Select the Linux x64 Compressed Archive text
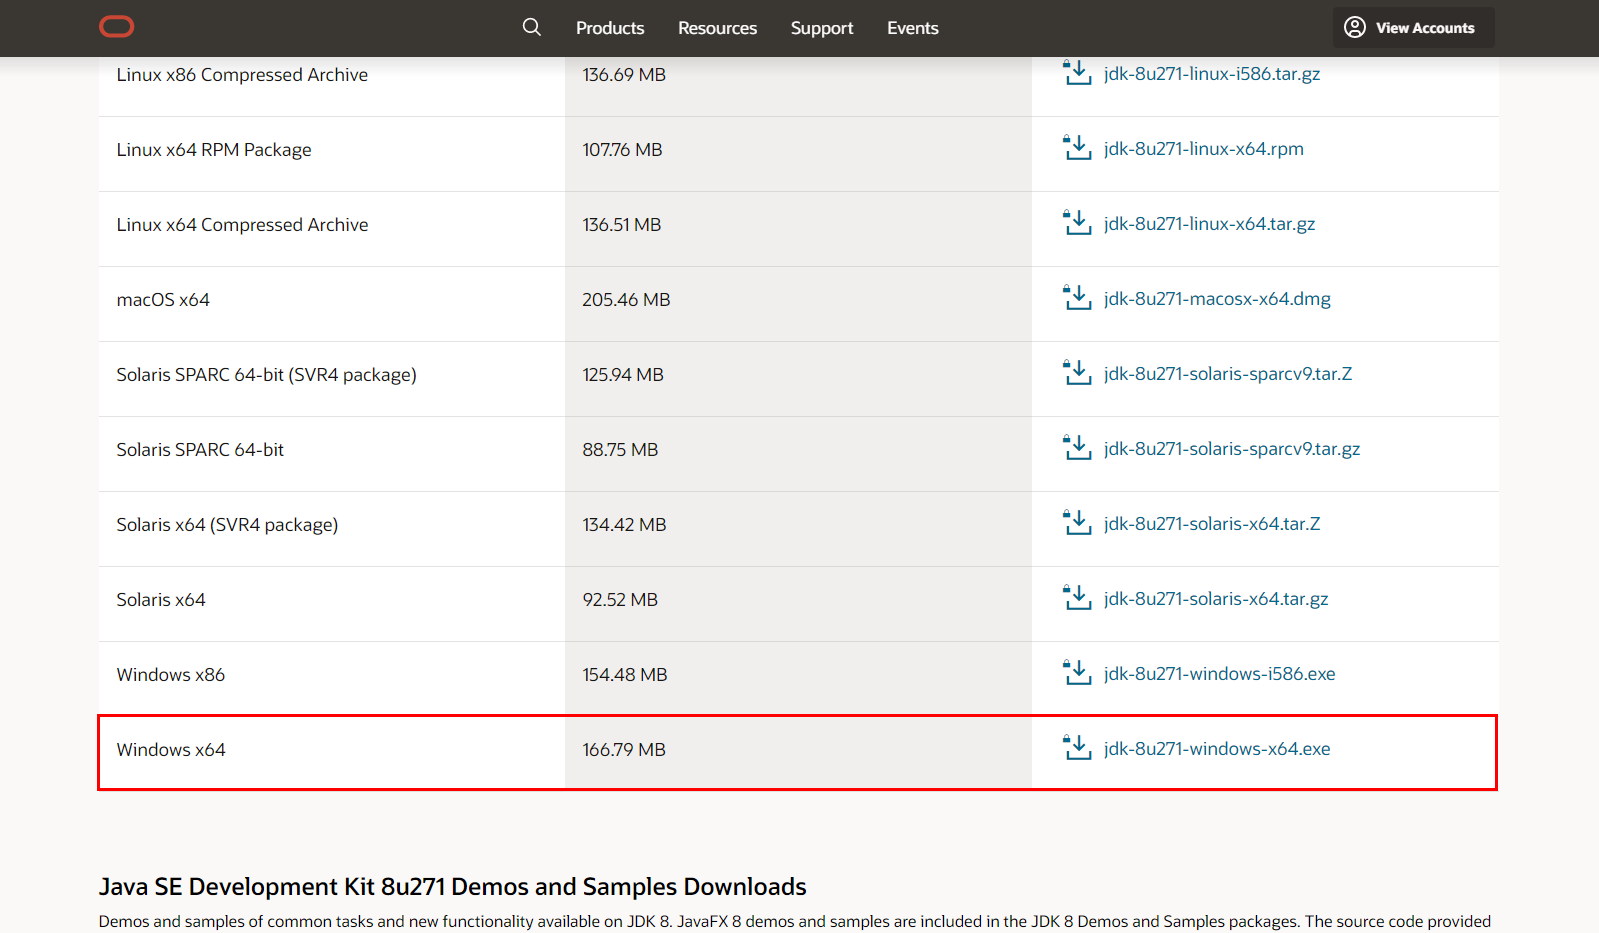The image size is (1599, 933). pos(242,225)
